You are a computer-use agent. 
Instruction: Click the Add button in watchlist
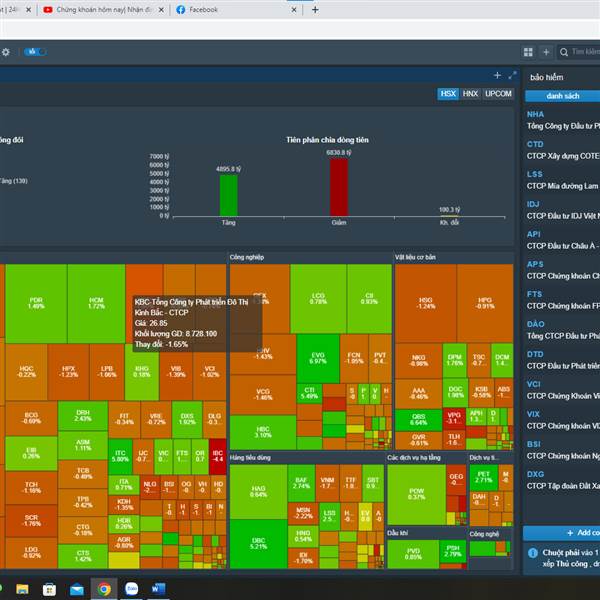[562, 533]
